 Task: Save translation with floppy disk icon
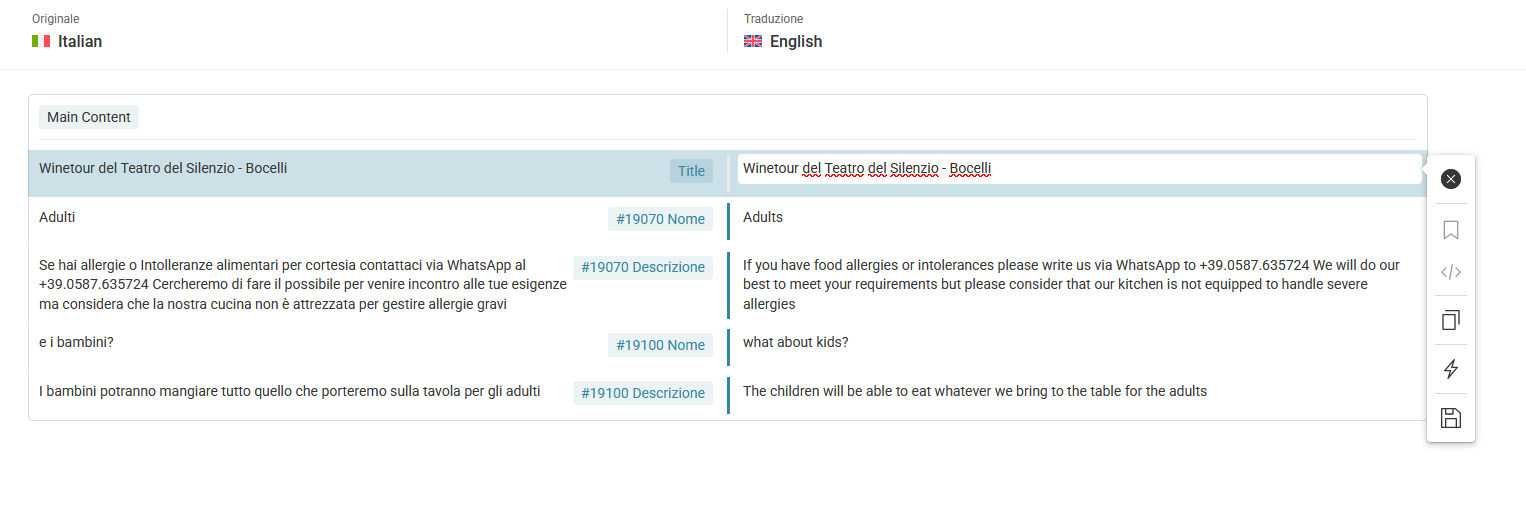1451,418
